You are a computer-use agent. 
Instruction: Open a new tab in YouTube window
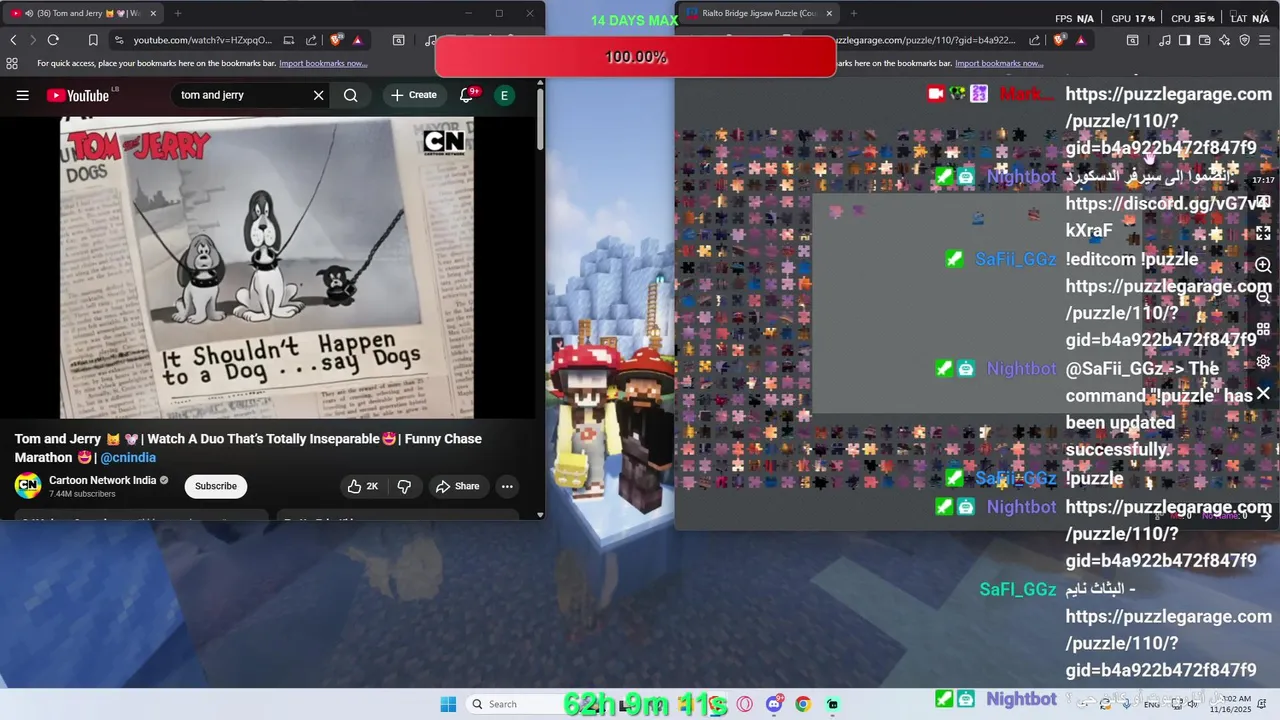pos(178,13)
